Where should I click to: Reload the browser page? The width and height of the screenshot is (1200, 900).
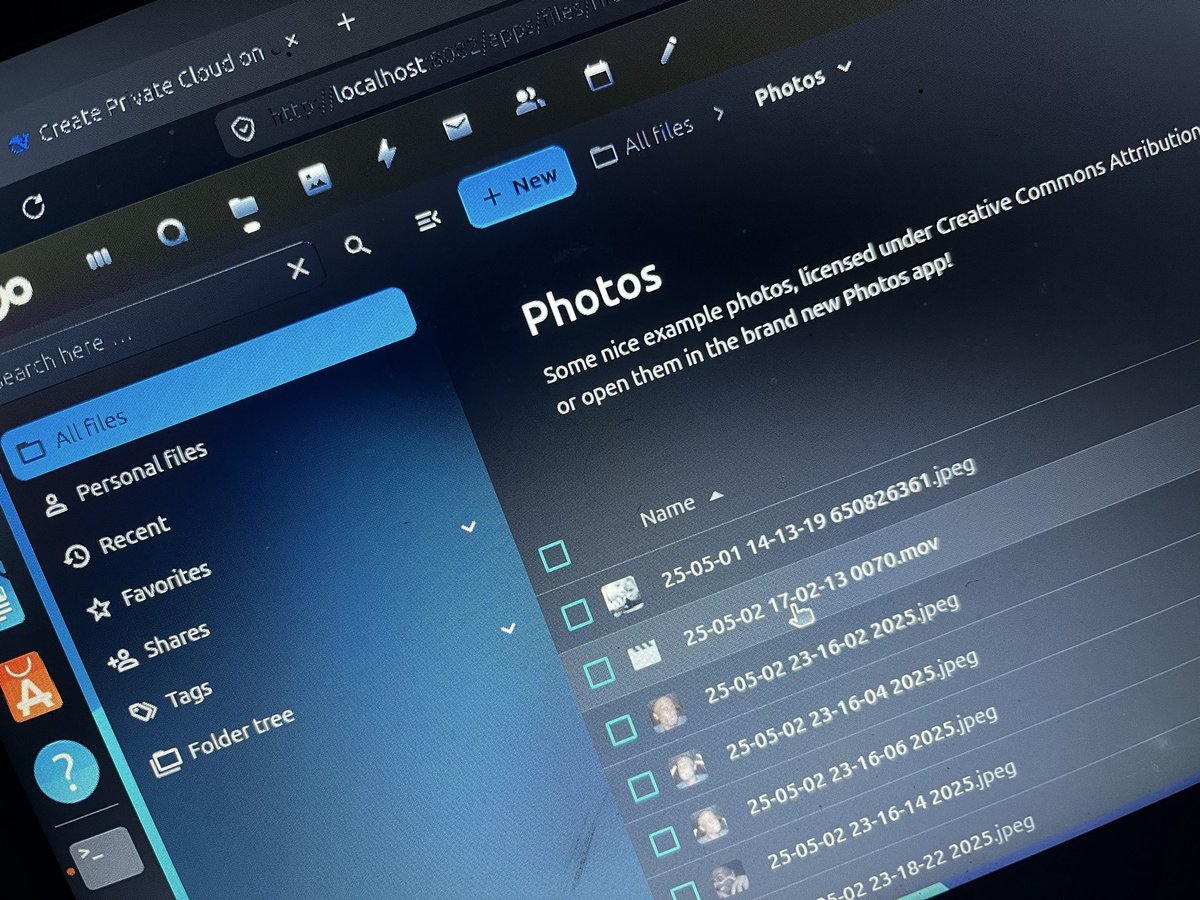tap(34, 207)
